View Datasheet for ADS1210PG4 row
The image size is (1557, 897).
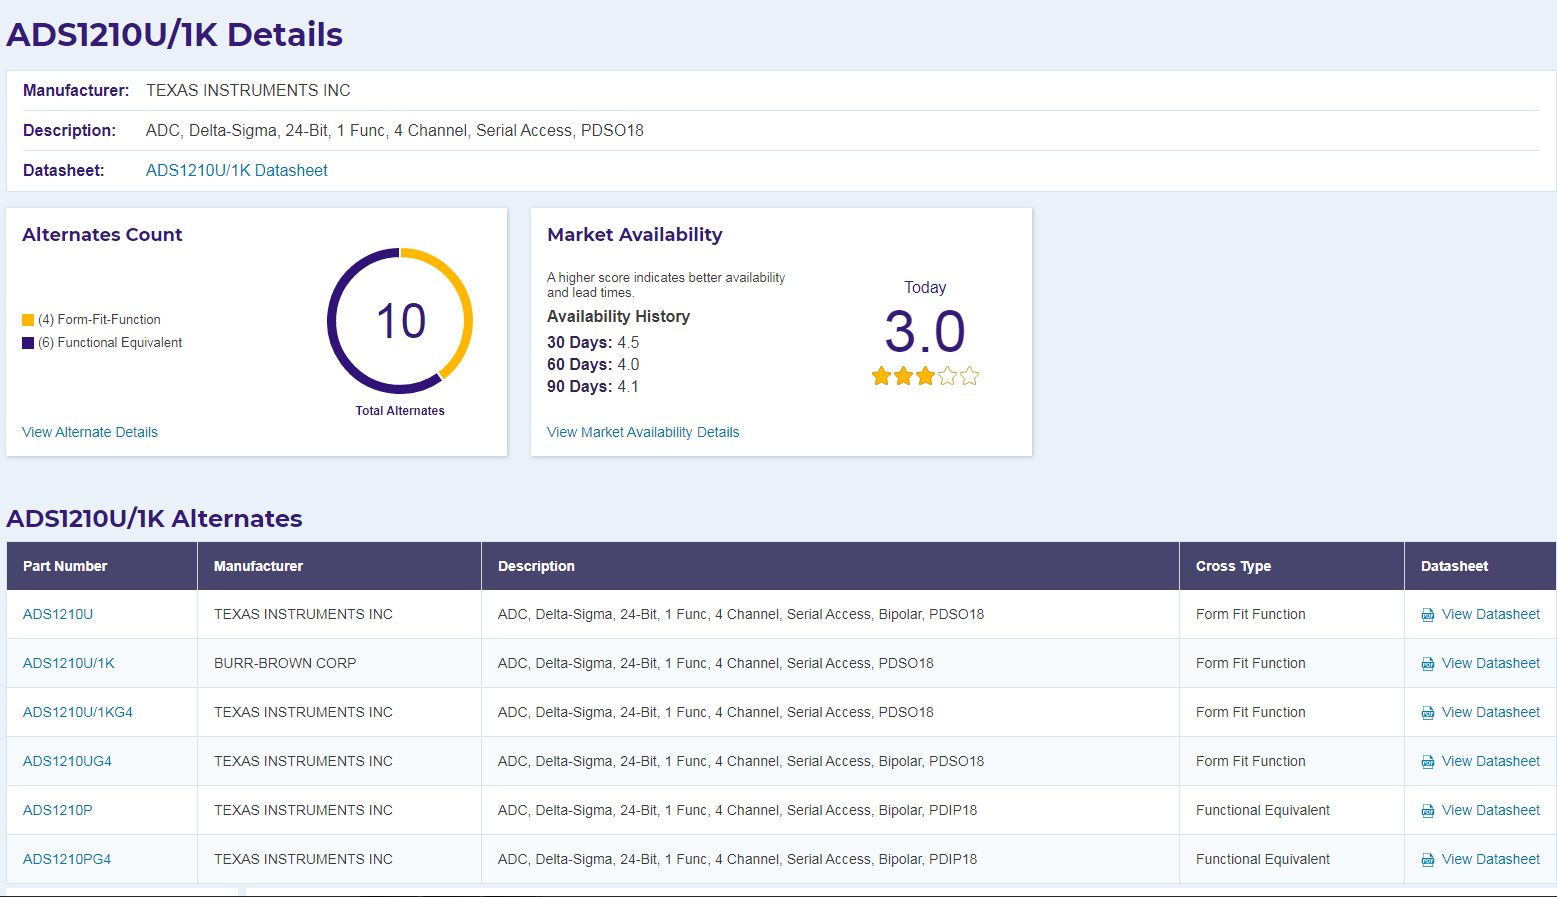pyautogui.click(x=1491, y=859)
